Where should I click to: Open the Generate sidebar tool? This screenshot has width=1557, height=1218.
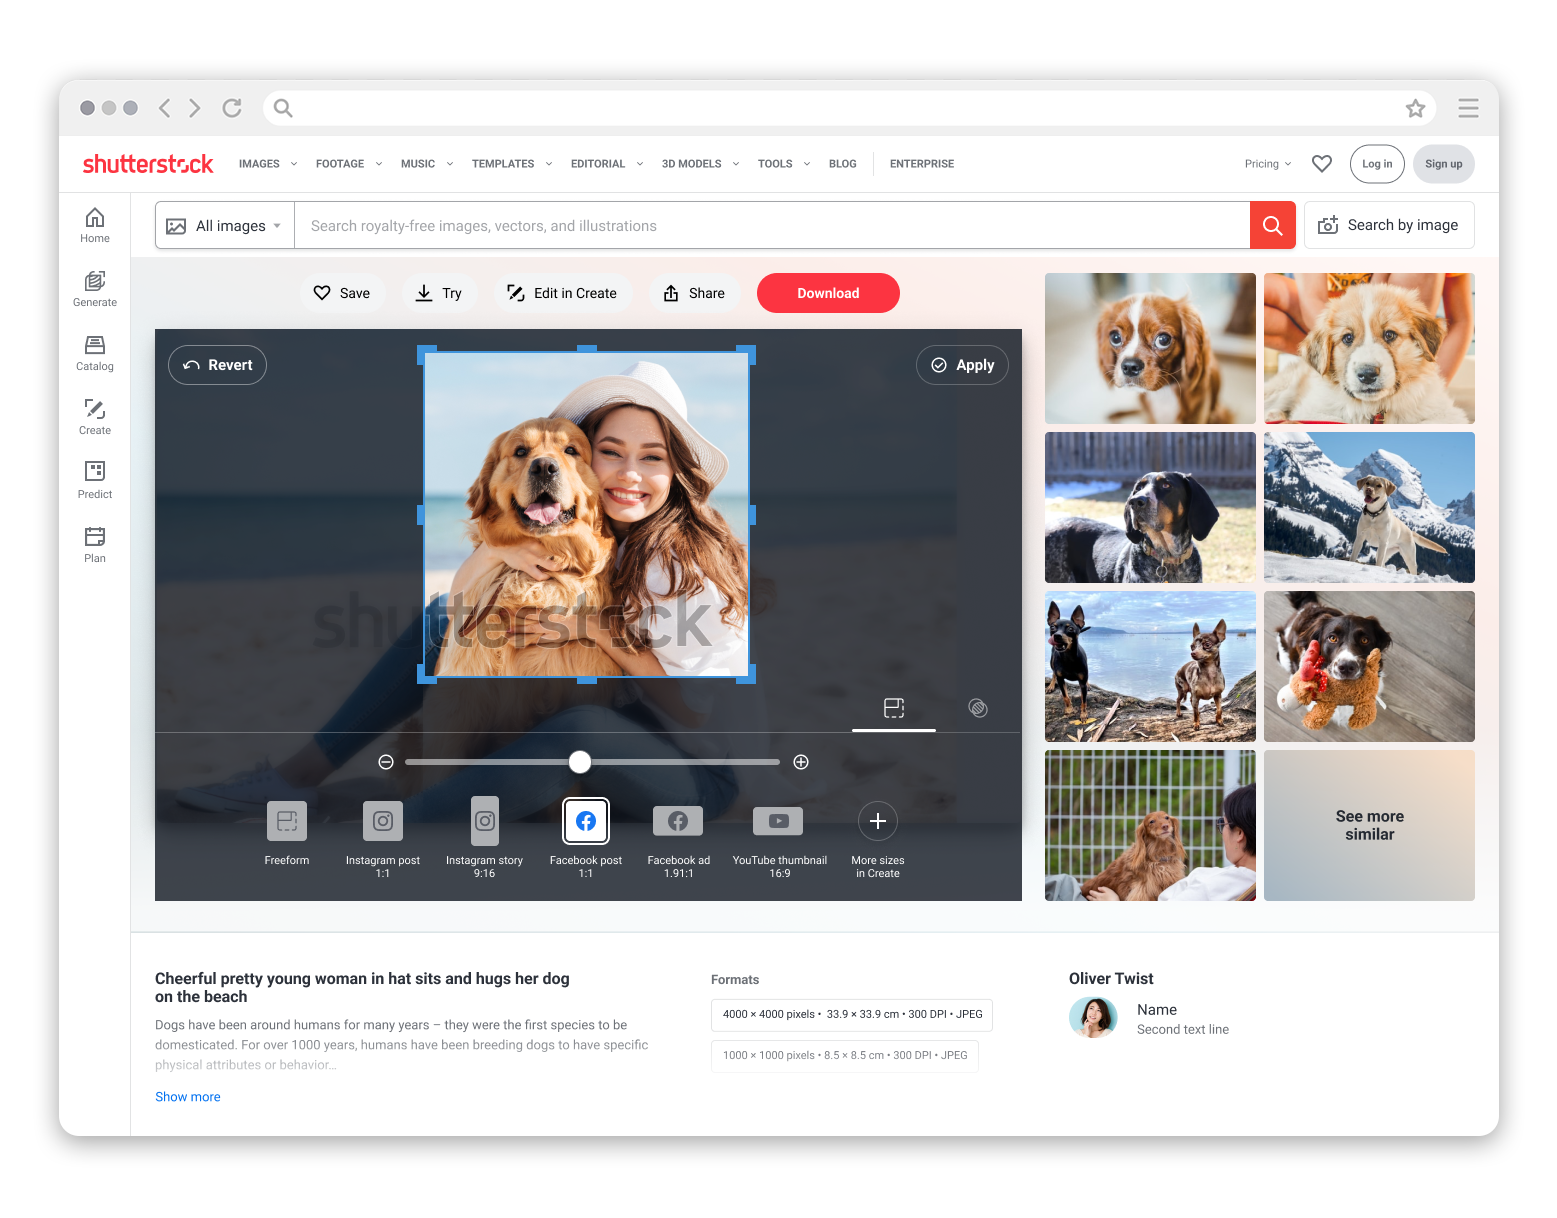click(95, 289)
